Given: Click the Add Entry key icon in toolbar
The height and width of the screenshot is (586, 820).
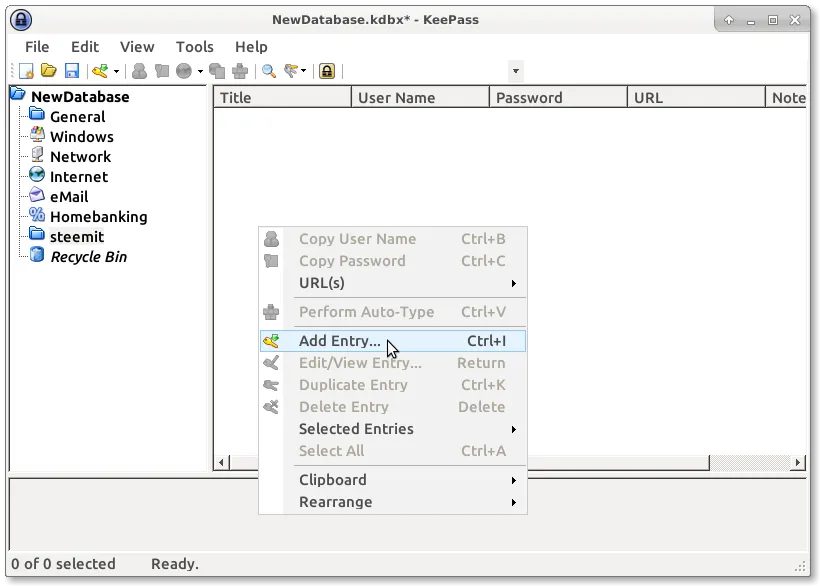Looking at the screenshot, I should point(100,71).
